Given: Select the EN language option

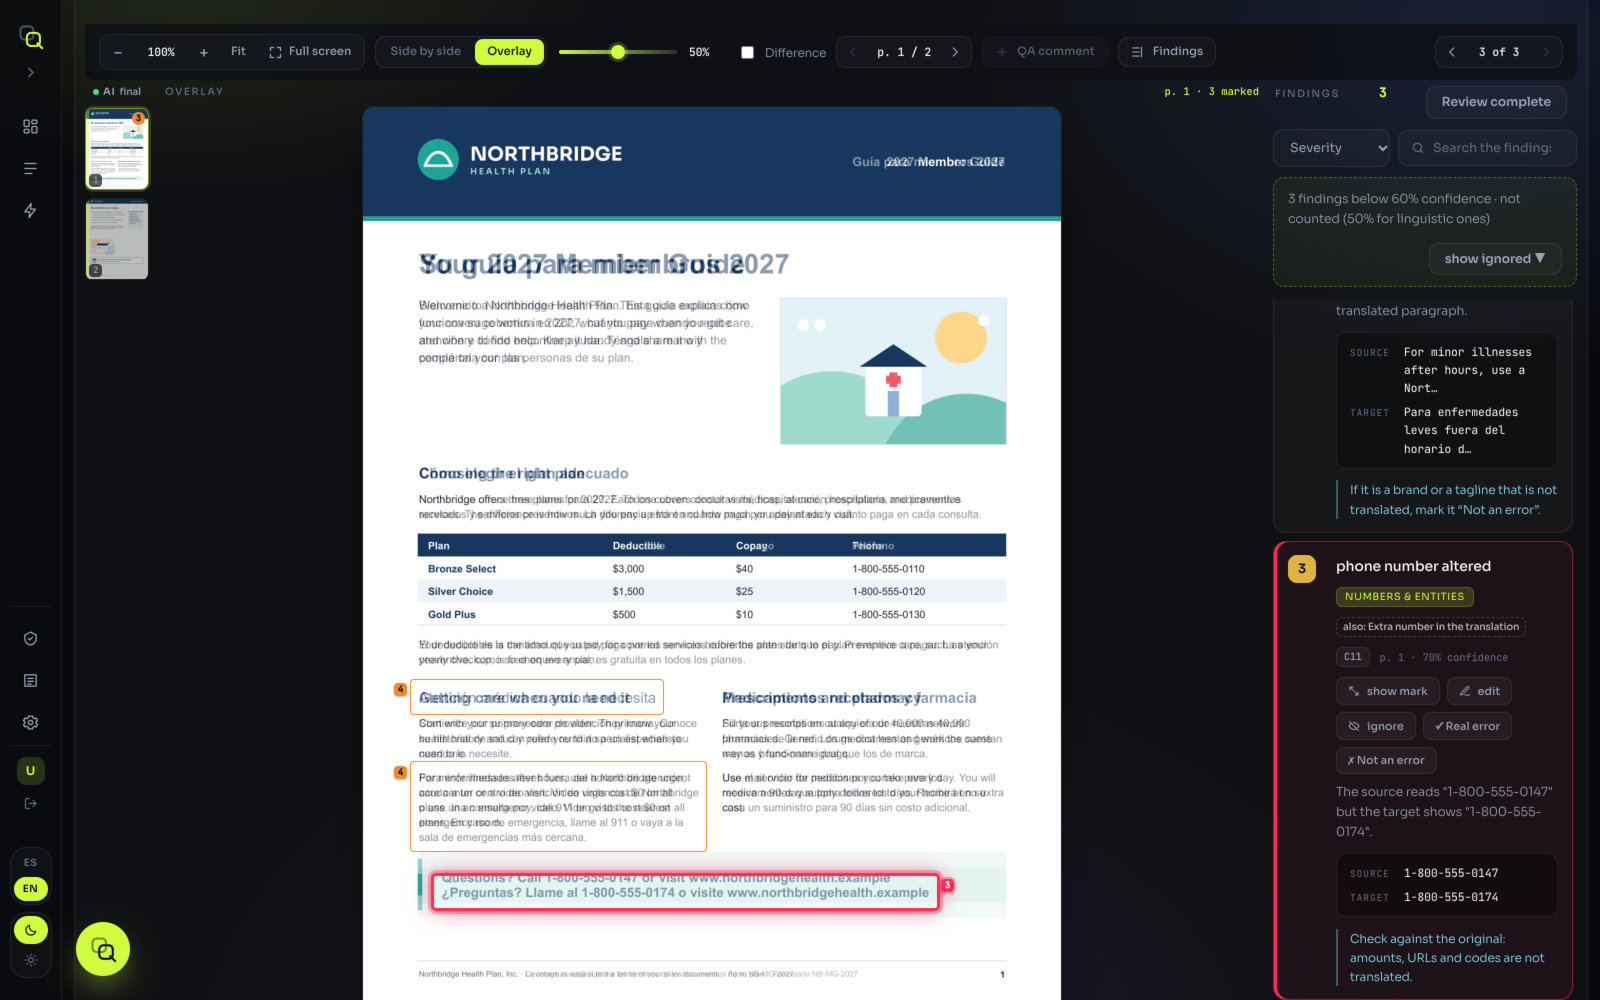Looking at the screenshot, I should 31,888.
